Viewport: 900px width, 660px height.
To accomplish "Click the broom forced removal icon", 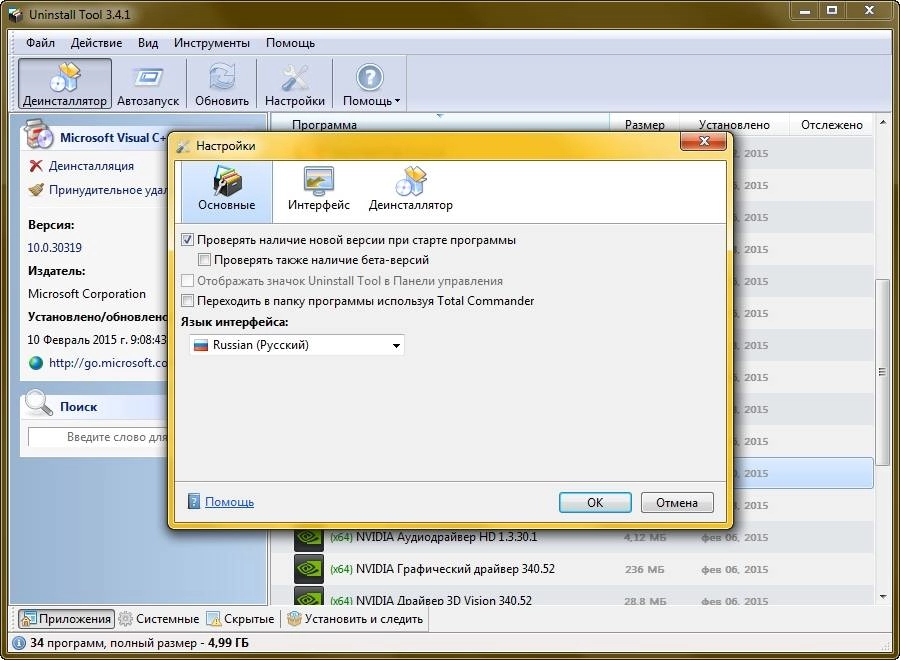I will pyautogui.click(x=36, y=189).
